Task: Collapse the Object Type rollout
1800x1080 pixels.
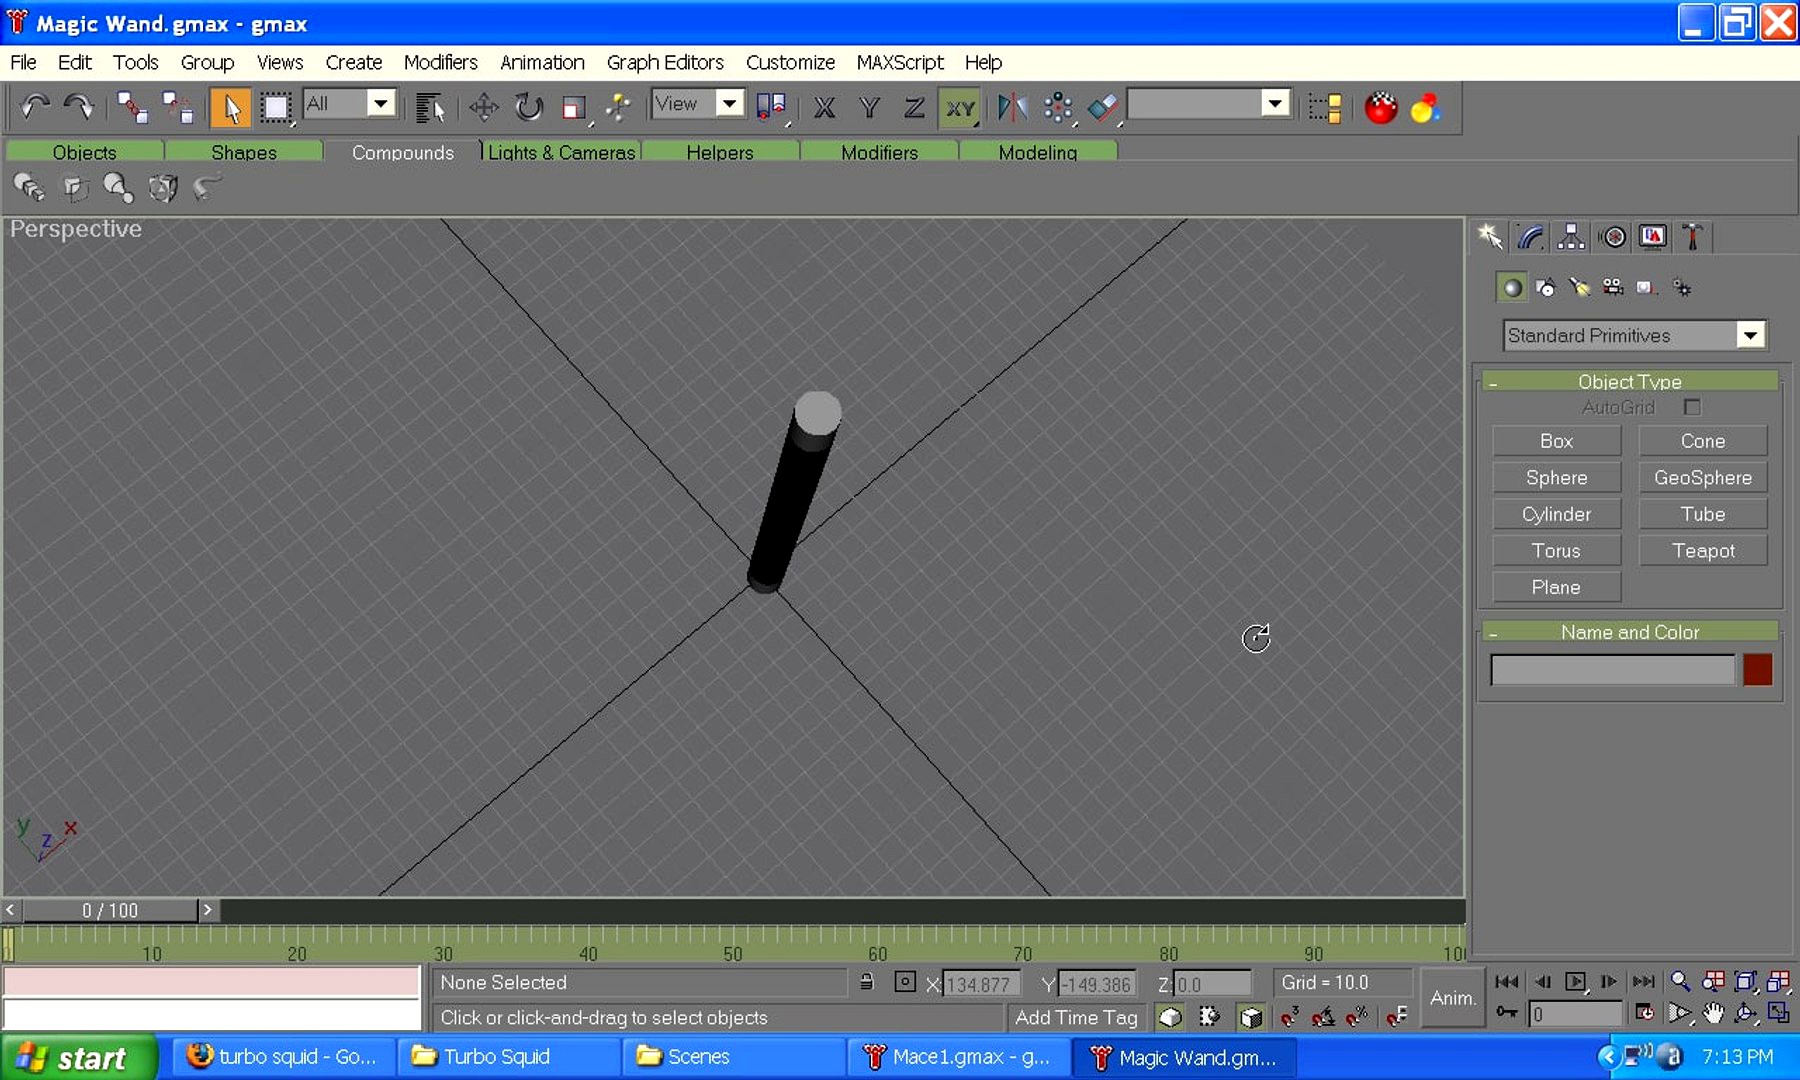Action: coord(1629,382)
